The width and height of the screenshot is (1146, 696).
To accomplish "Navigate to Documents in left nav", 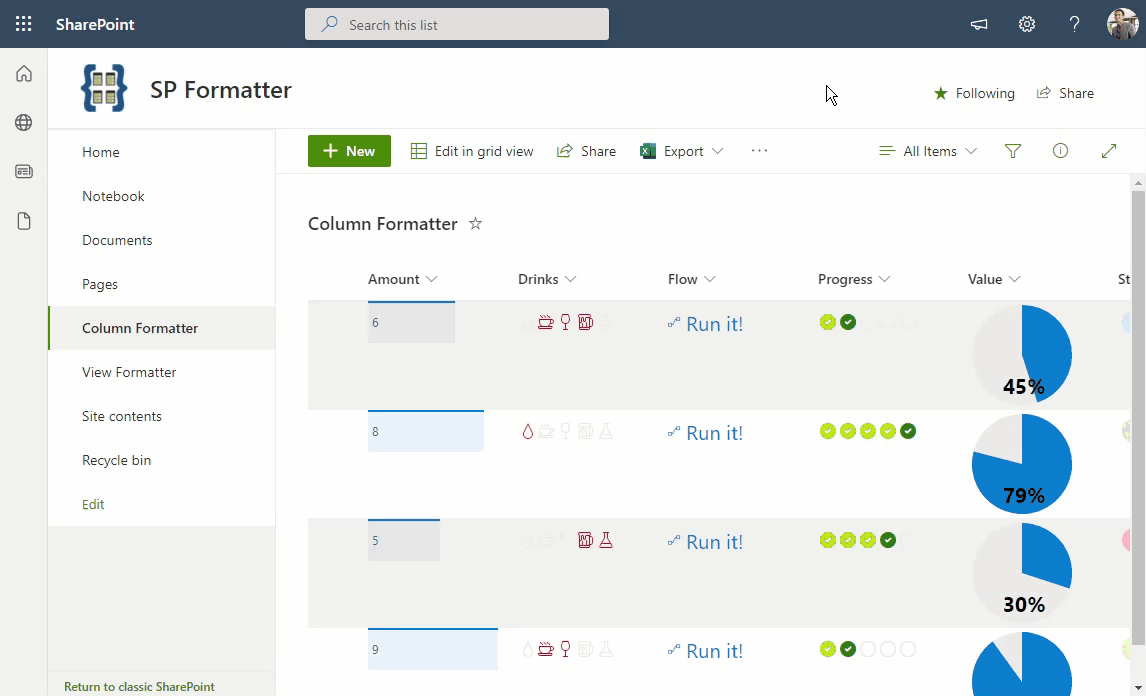I will [x=117, y=240].
